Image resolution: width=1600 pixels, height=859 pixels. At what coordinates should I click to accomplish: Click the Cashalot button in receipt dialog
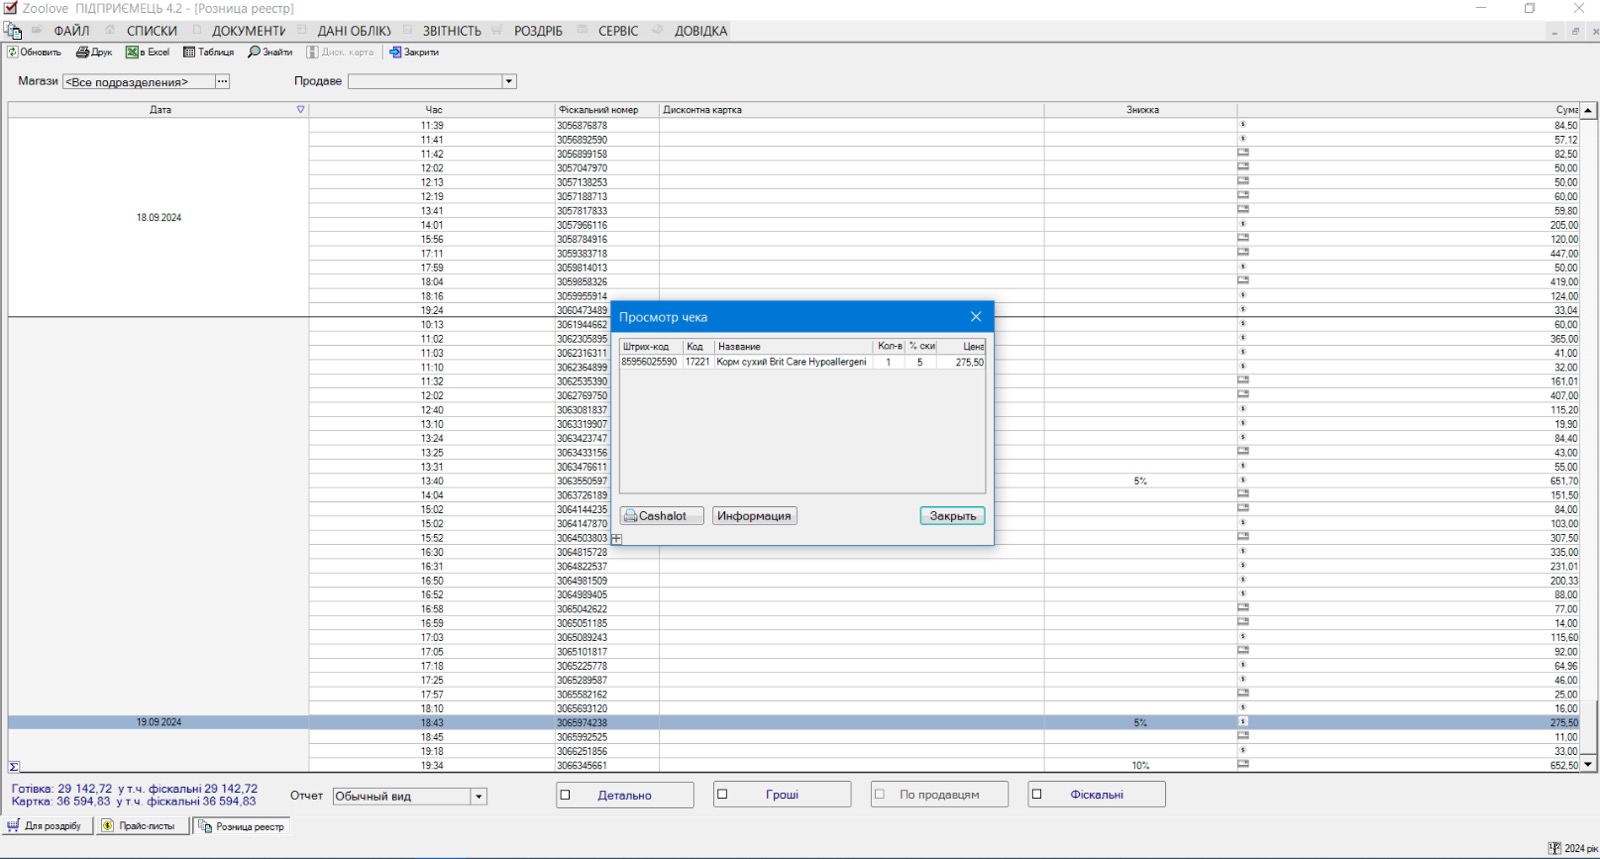pyautogui.click(x=661, y=516)
